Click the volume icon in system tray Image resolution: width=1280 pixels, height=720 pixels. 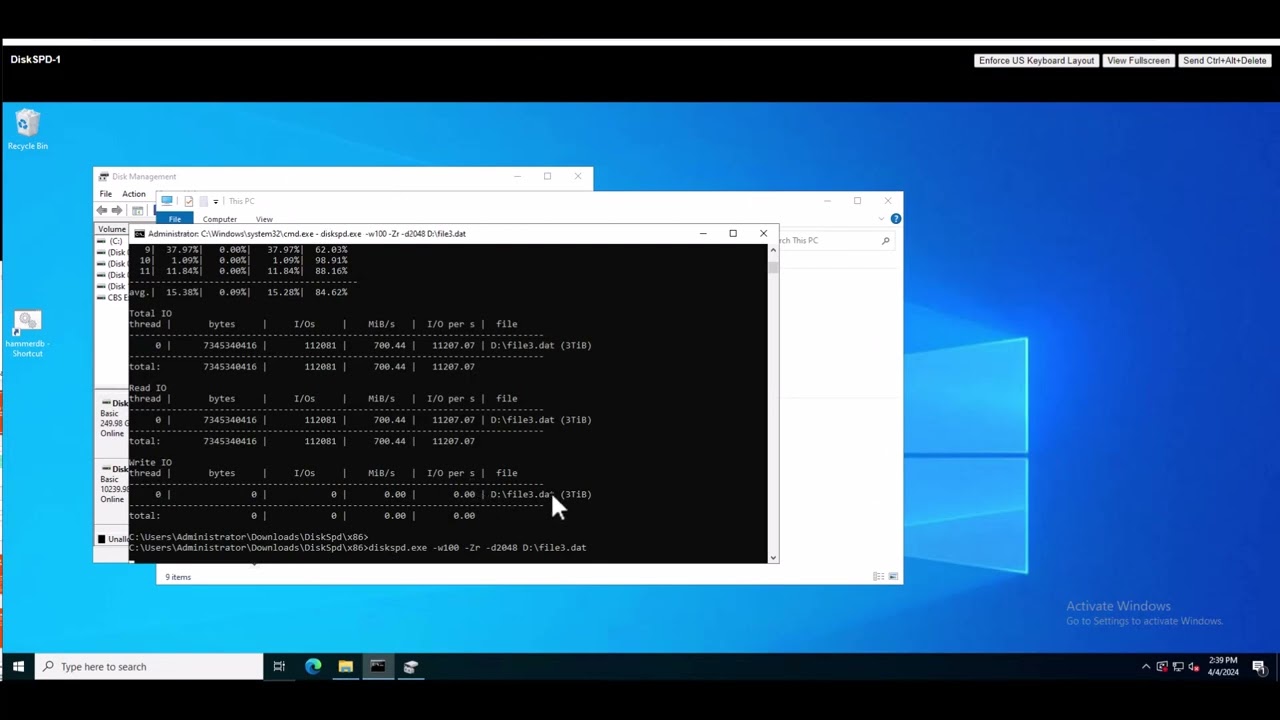pyautogui.click(x=1194, y=667)
